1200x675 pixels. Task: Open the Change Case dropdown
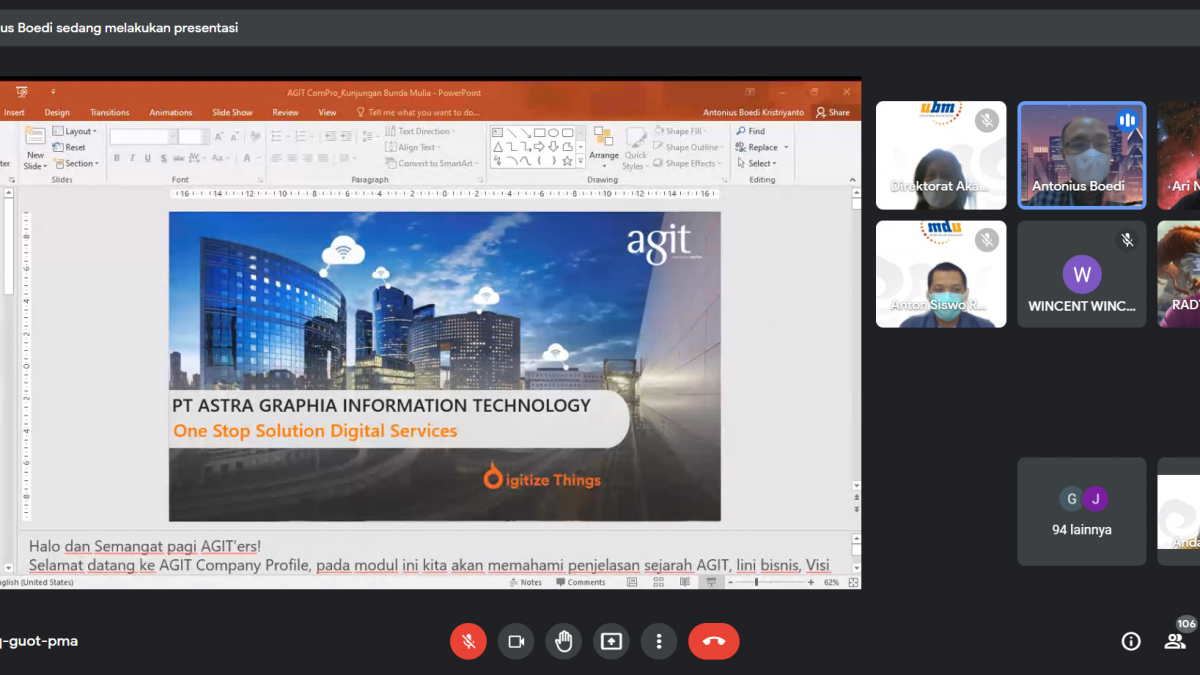point(218,158)
